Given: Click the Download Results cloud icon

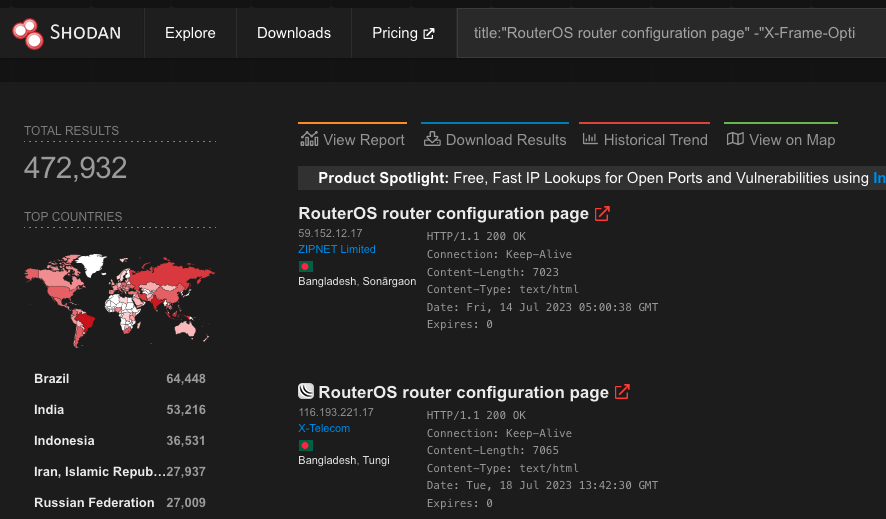Looking at the screenshot, I should click(x=432, y=139).
